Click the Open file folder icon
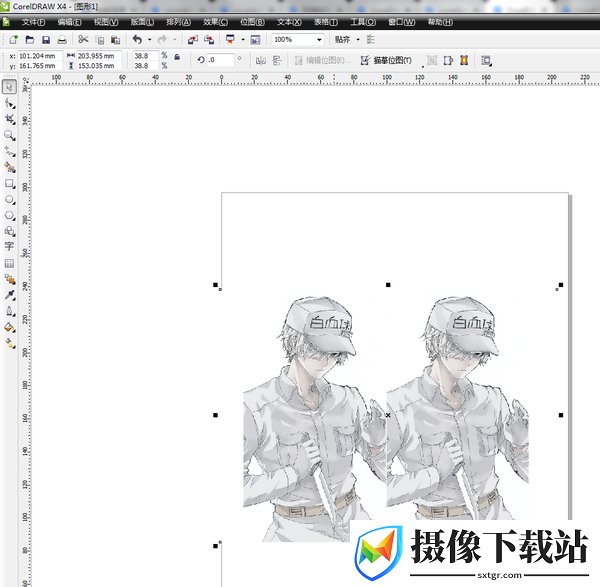Image resolution: width=600 pixels, height=587 pixels. pos(30,39)
